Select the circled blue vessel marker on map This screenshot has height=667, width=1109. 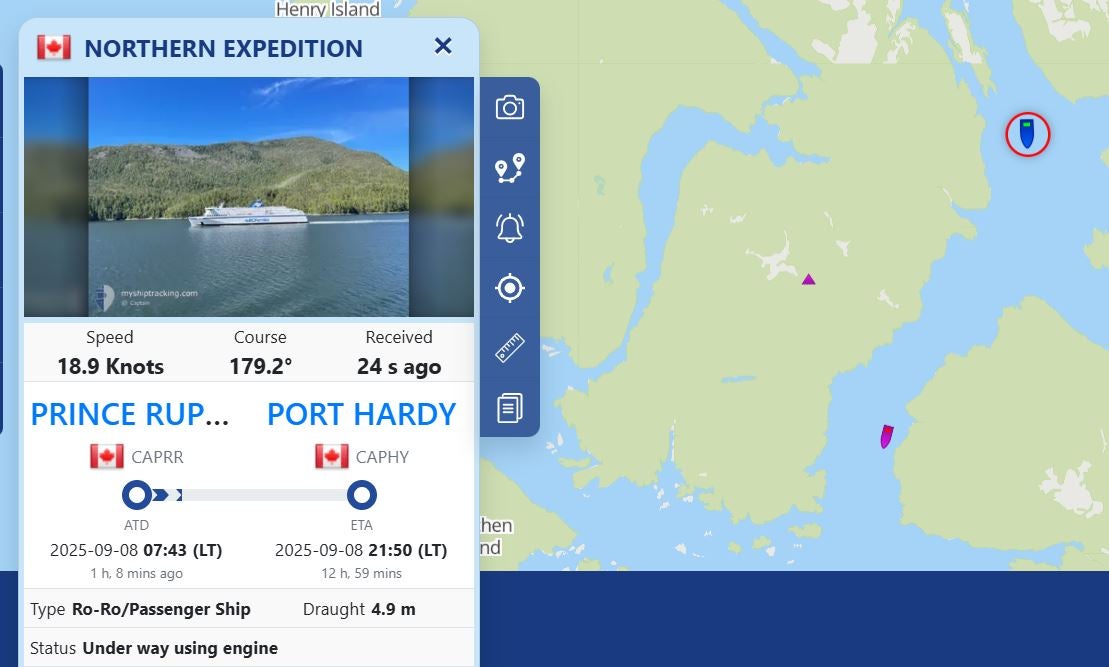pyautogui.click(x=1026, y=136)
